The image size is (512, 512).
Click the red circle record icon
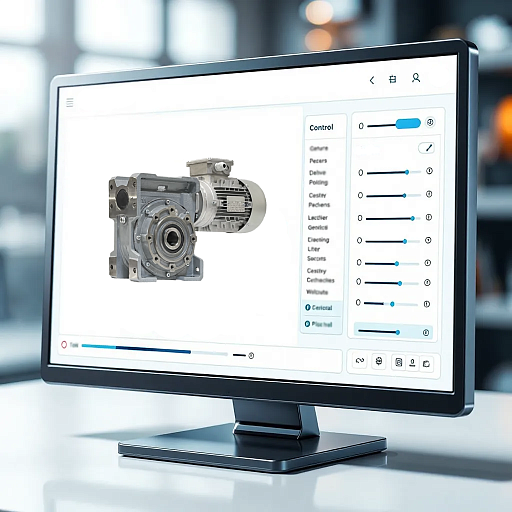point(64,345)
